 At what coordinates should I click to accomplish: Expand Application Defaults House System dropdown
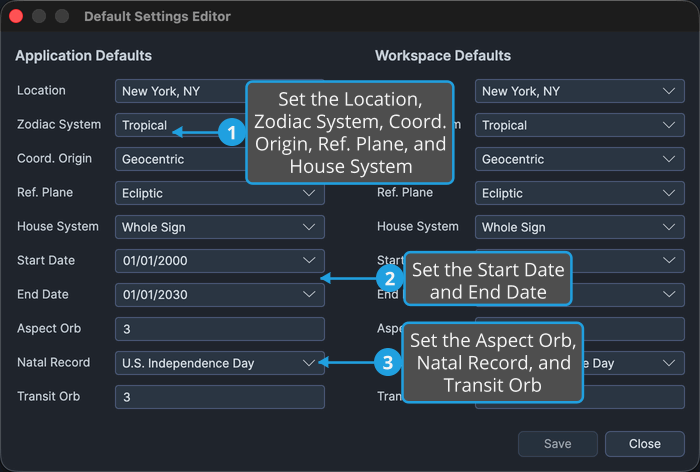[220, 227]
